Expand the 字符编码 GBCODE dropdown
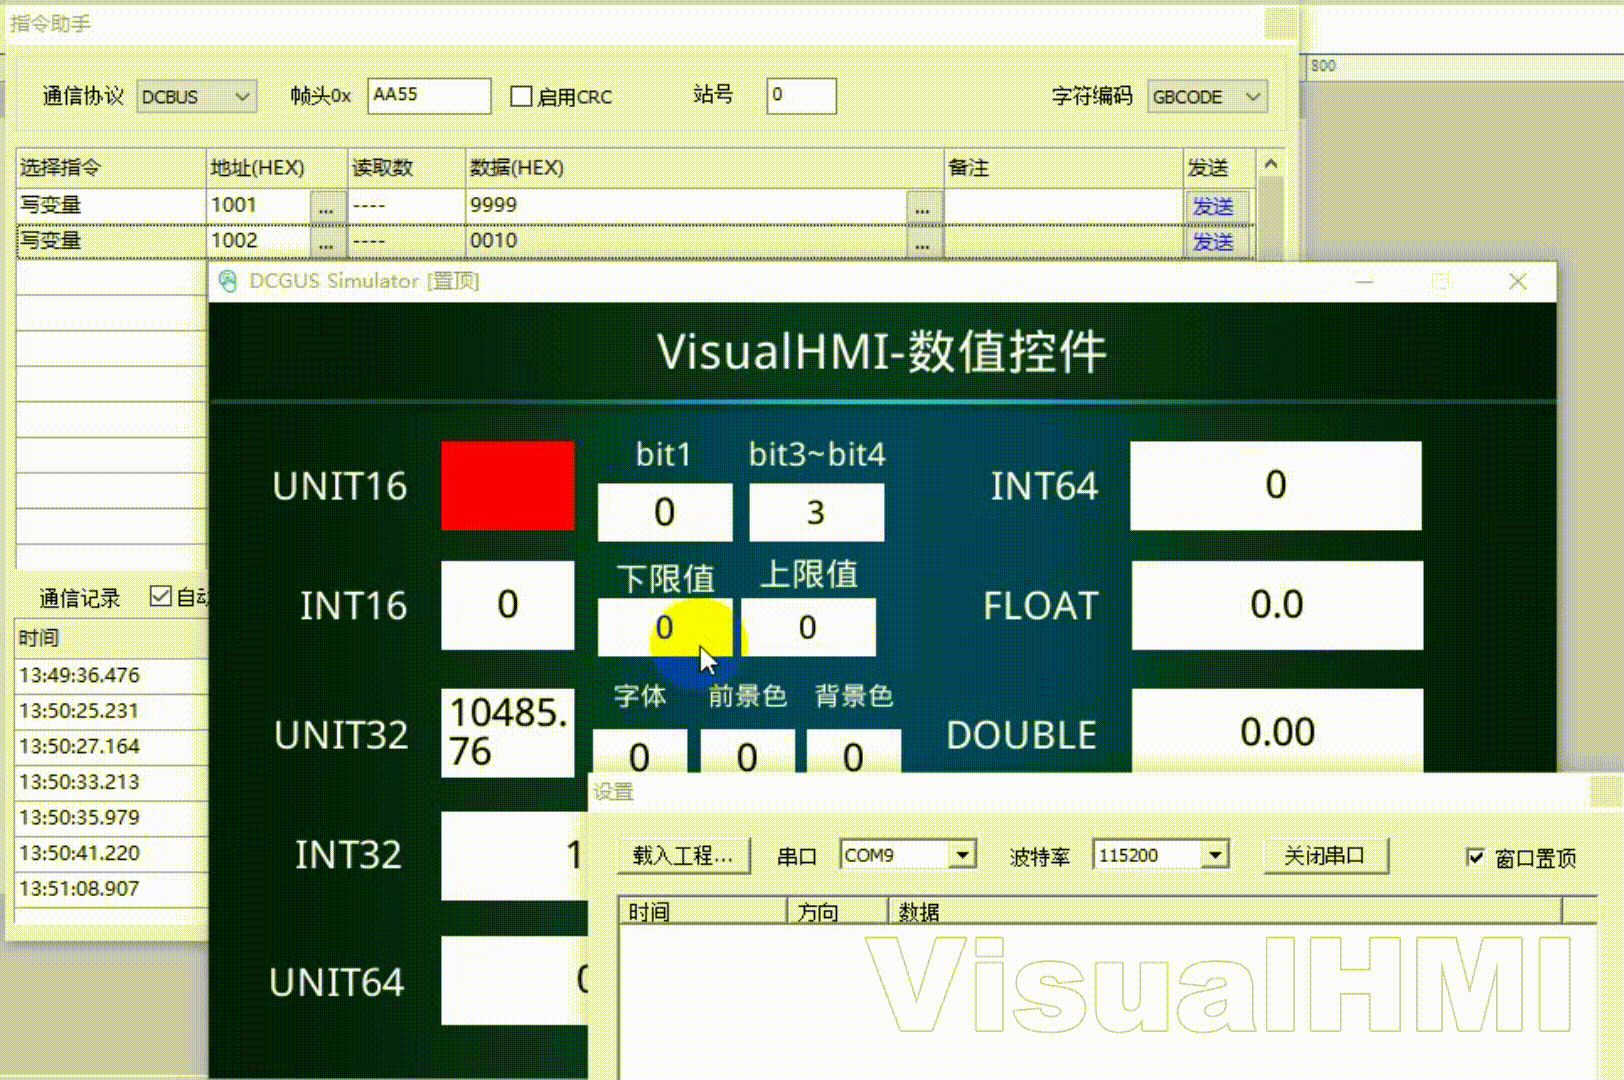 pos(1207,97)
